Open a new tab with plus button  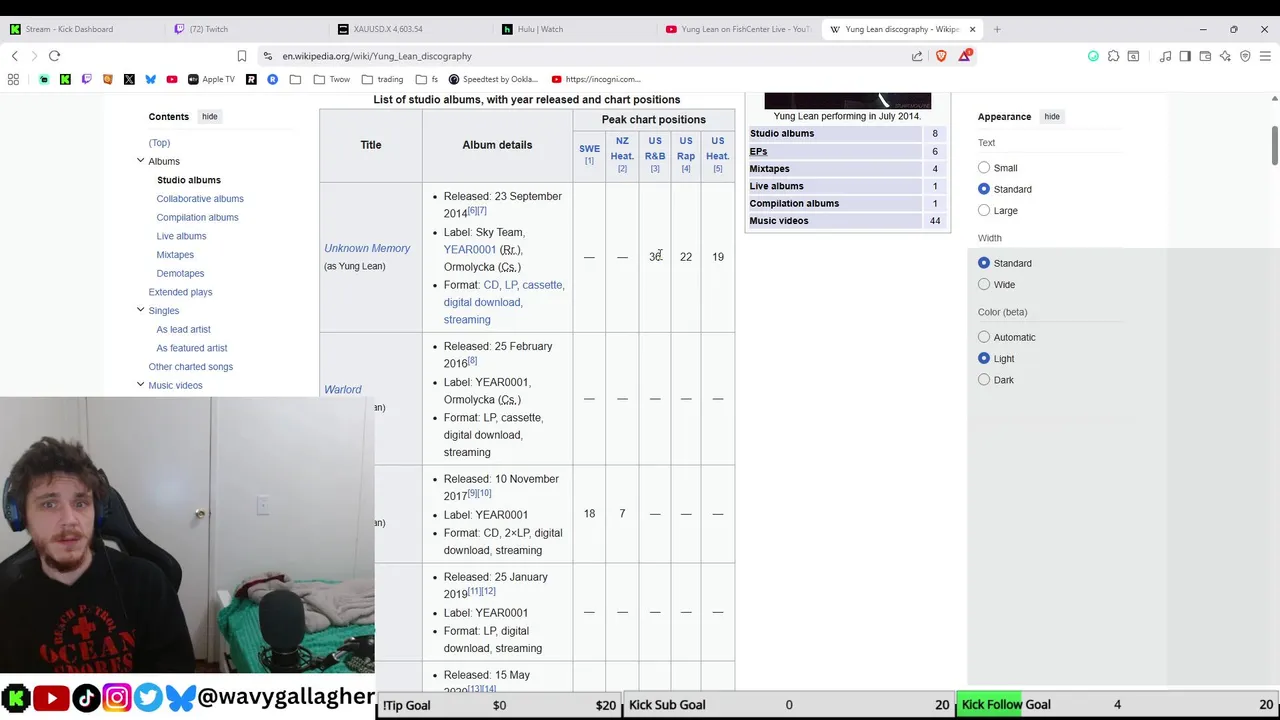coord(997,29)
